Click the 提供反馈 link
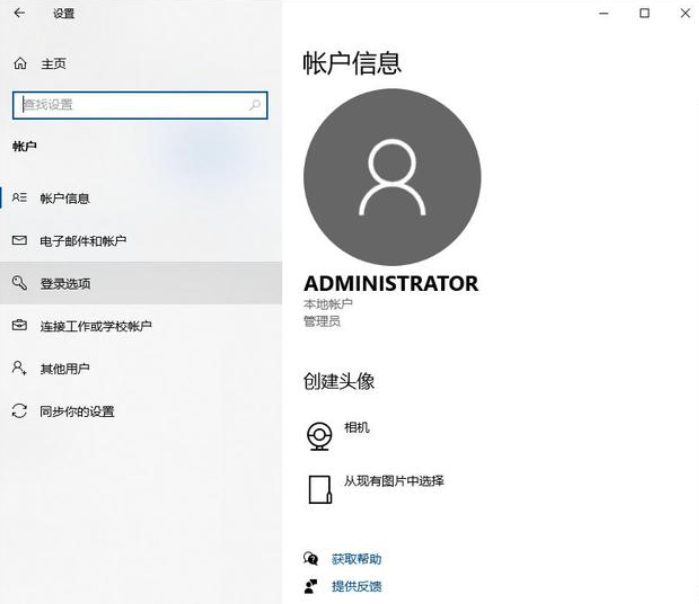This screenshot has width=699, height=604. (356, 586)
